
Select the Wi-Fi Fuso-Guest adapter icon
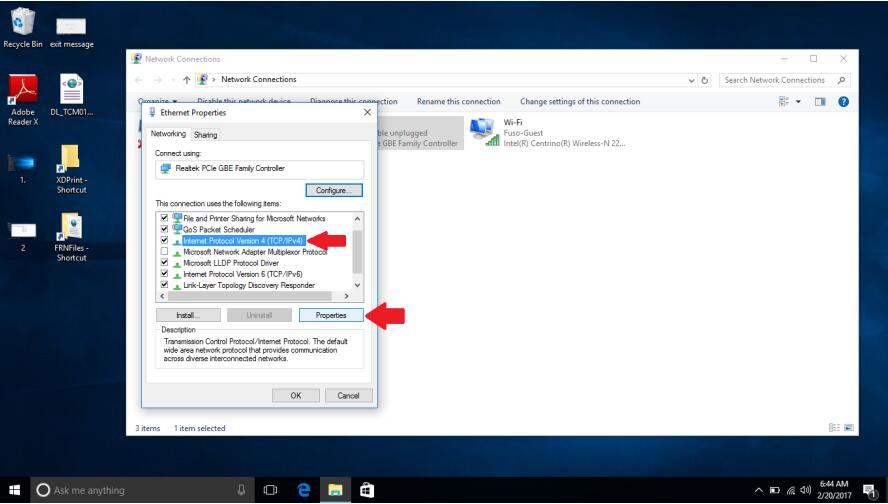tap(484, 132)
